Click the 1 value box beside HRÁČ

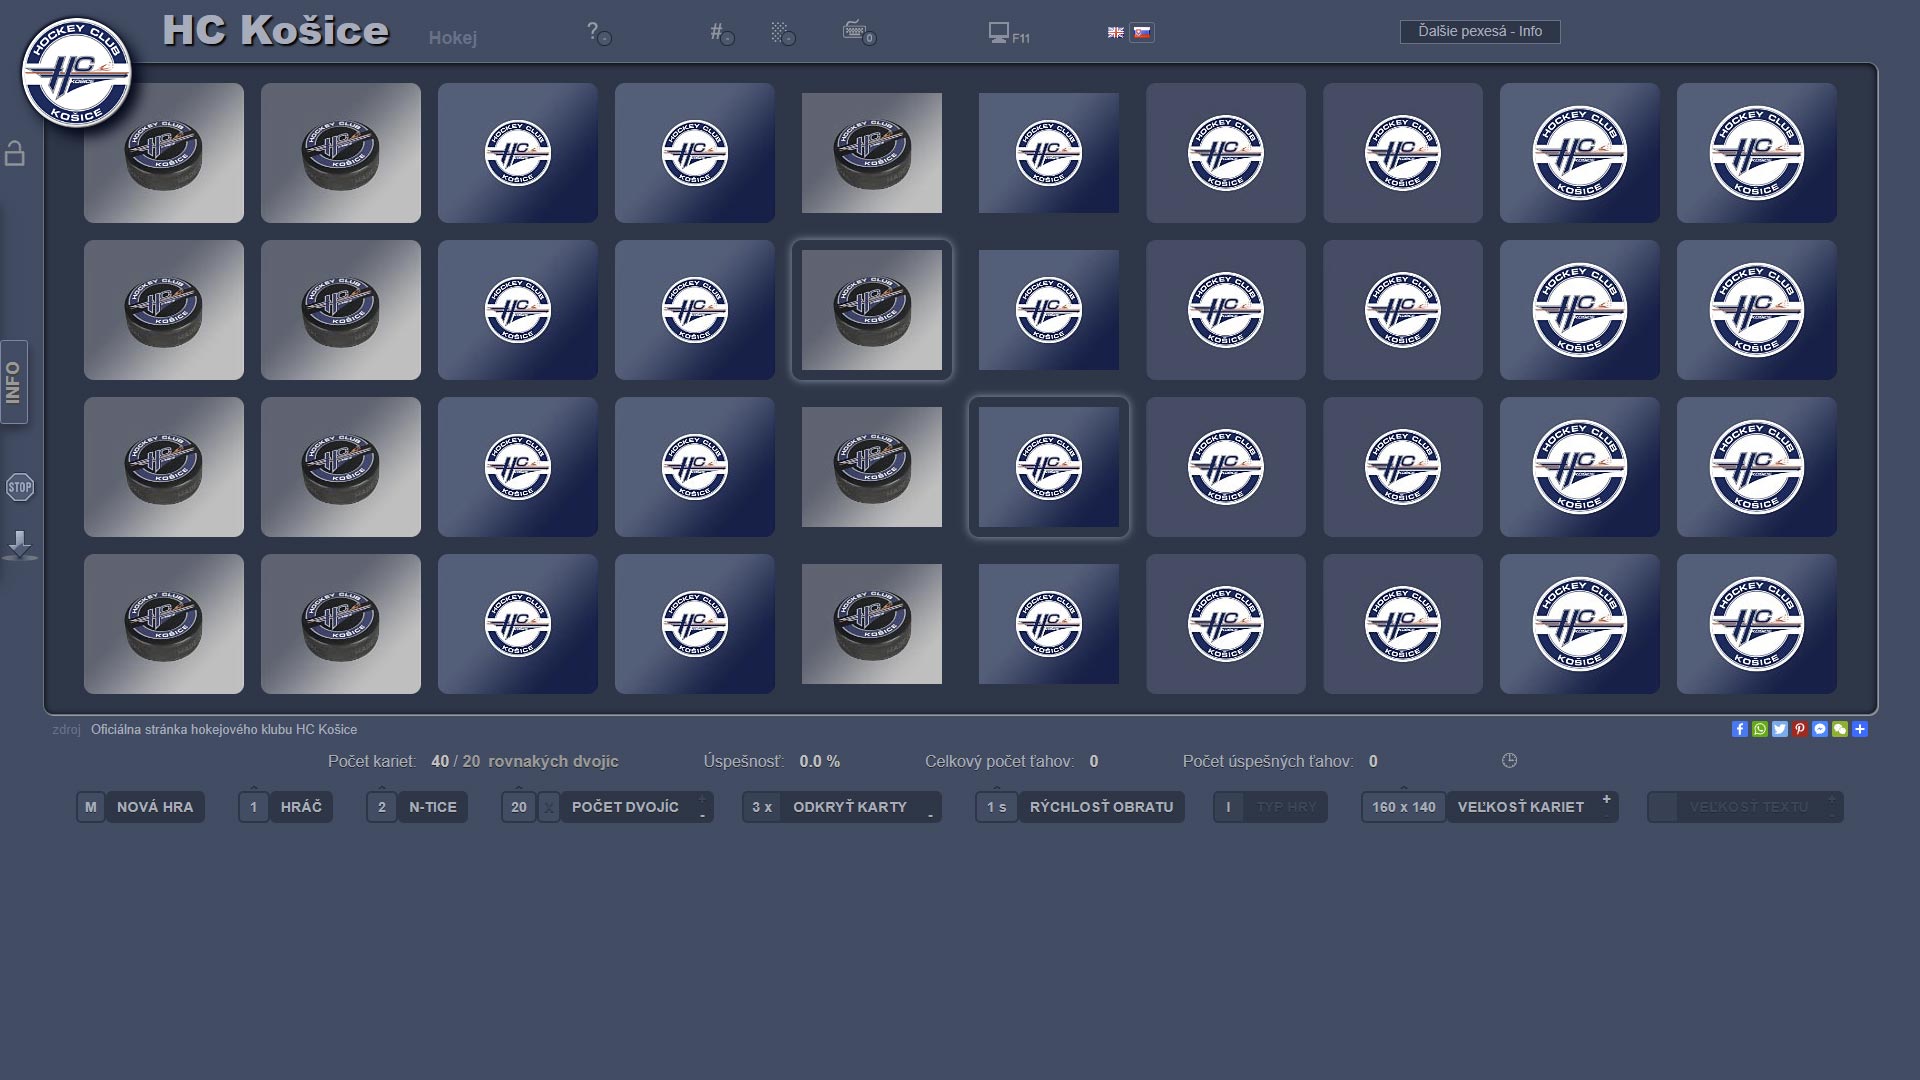(x=254, y=807)
